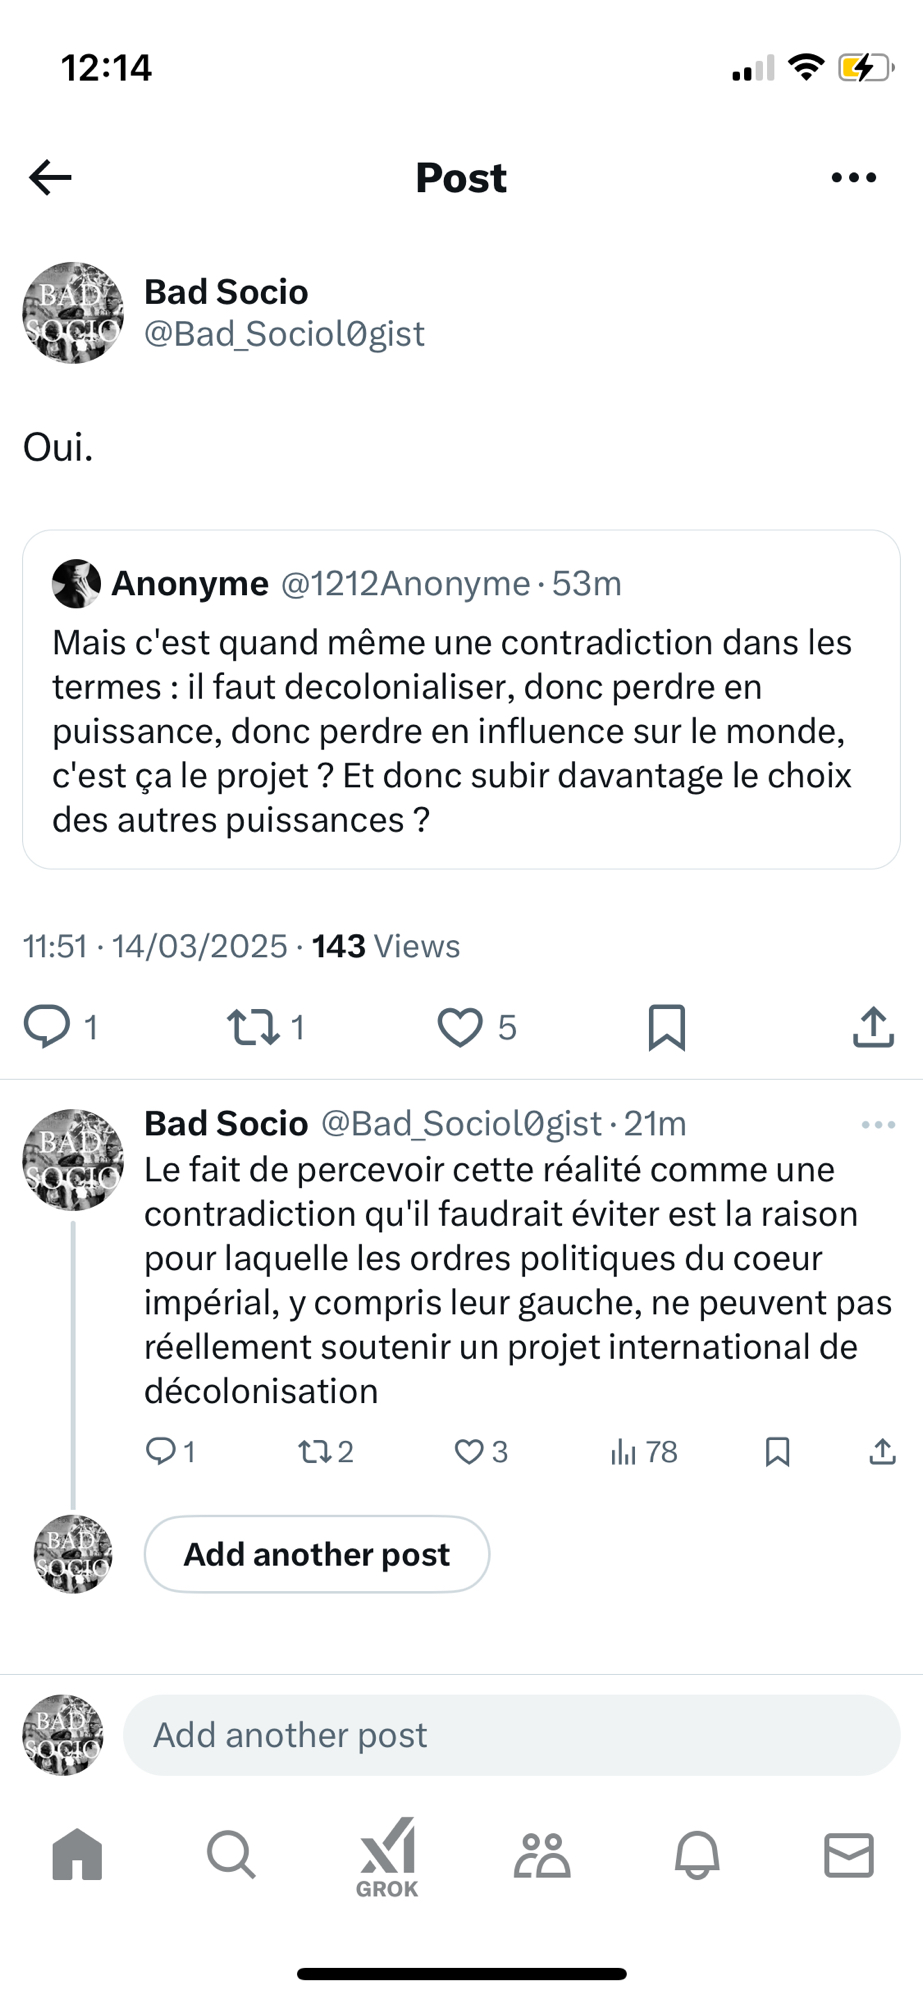Viewport: 923px width, 2000px height.
Task: Focus the "Add another post" text field
Action: coord(511,1735)
